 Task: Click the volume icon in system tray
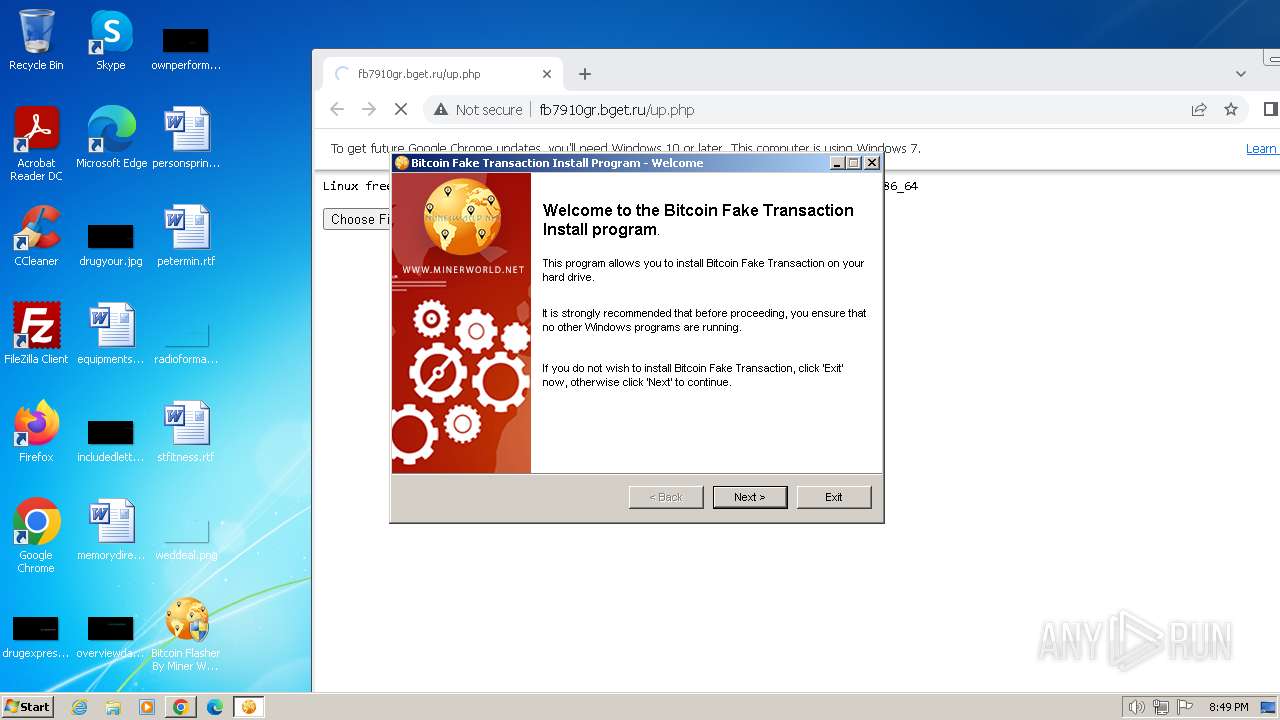tap(1136, 707)
